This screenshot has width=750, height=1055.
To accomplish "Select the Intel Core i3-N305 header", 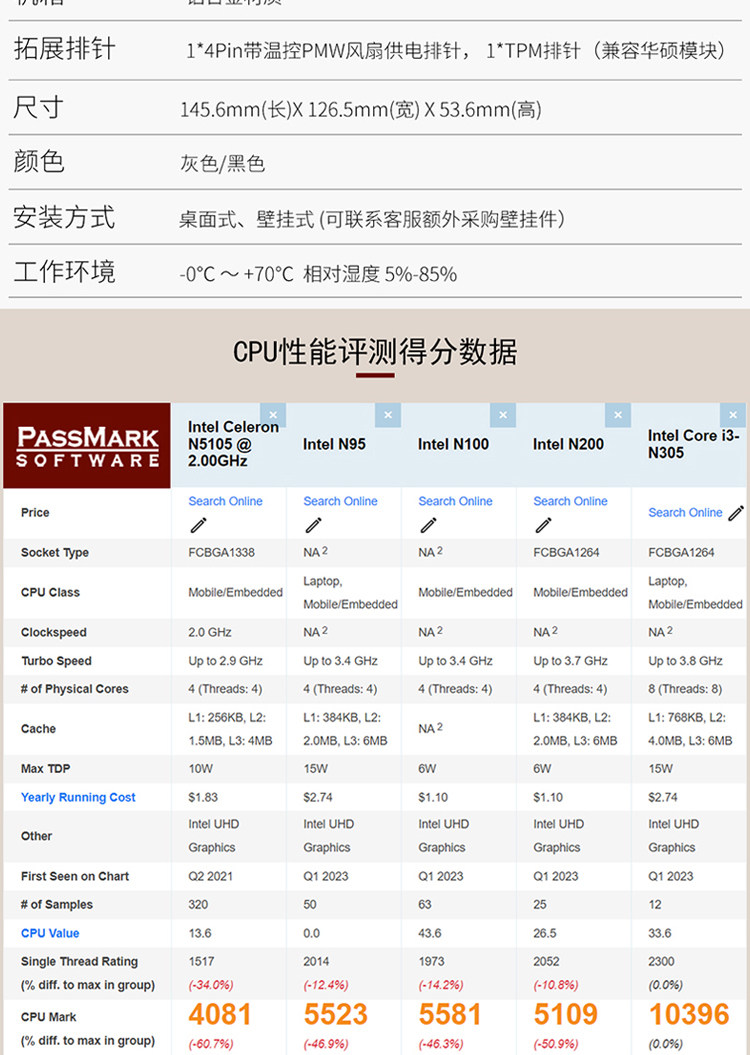I will point(693,444).
